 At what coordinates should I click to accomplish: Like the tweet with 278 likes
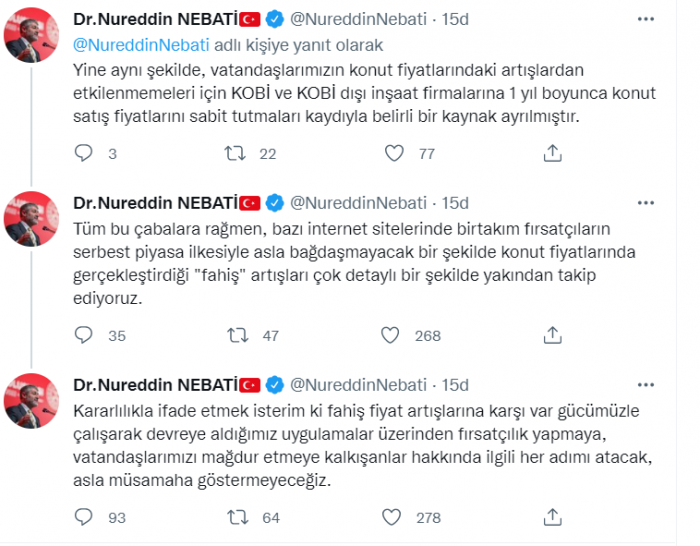tap(395, 518)
